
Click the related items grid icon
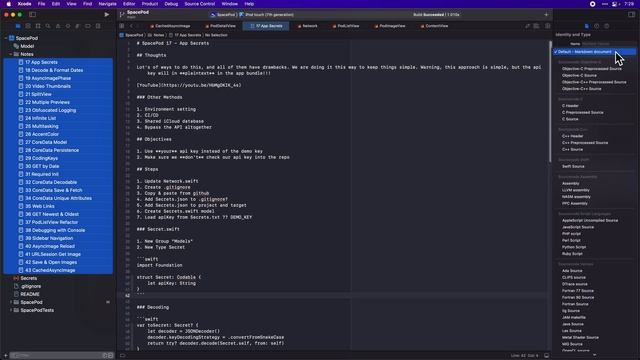(x=122, y=26)
